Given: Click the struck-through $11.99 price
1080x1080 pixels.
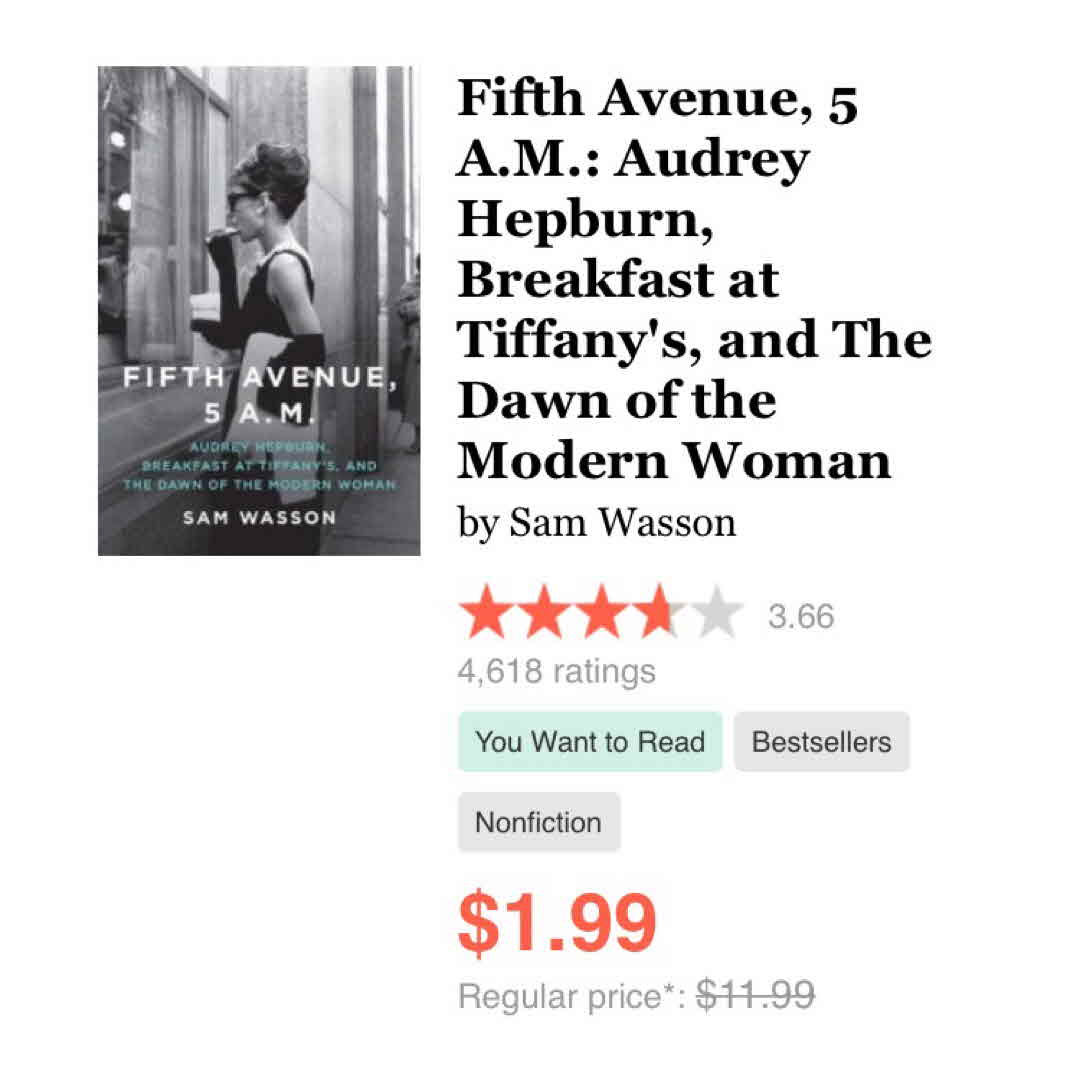Looking at the screenshot, I should click(755, 995).
